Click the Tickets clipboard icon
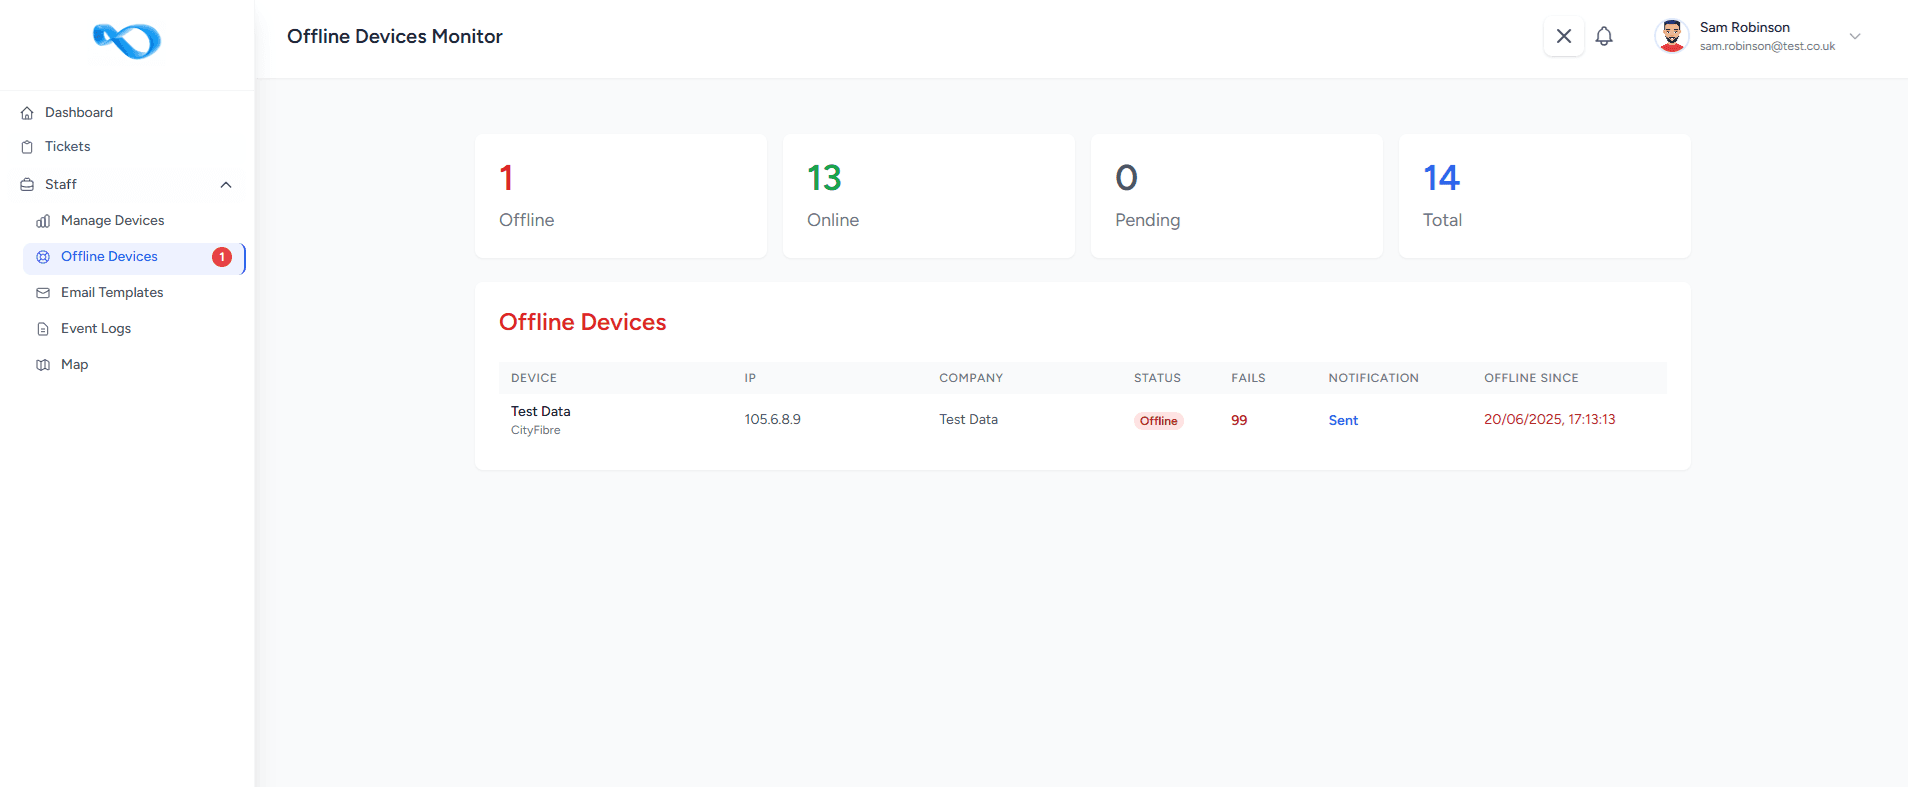Image resolution: width=1908 pixels, height=787 pixels. coord(27,147)
